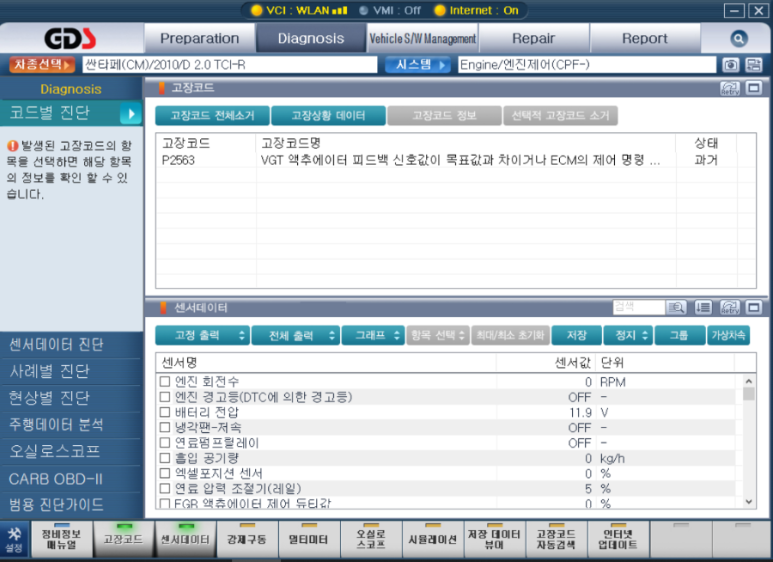Click the sensor list scrollbar down arrow

coord(749,502)
